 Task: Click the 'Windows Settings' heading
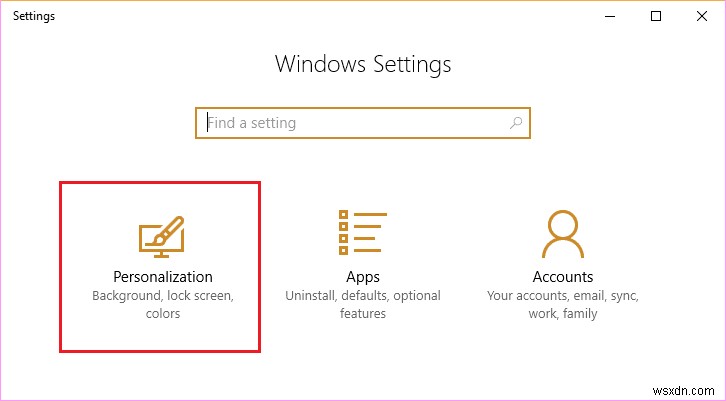362,65
